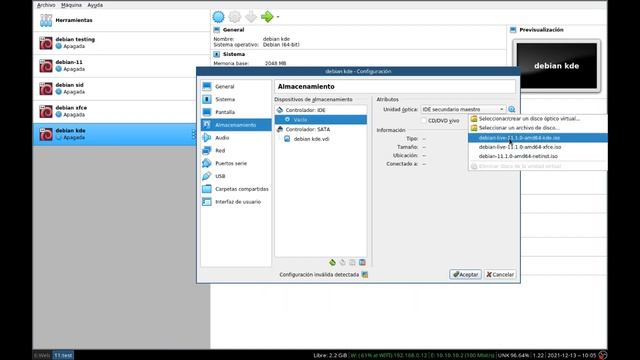Open the Archivo menu
Viewport: 640px width, 360px height.
[46, 5]
